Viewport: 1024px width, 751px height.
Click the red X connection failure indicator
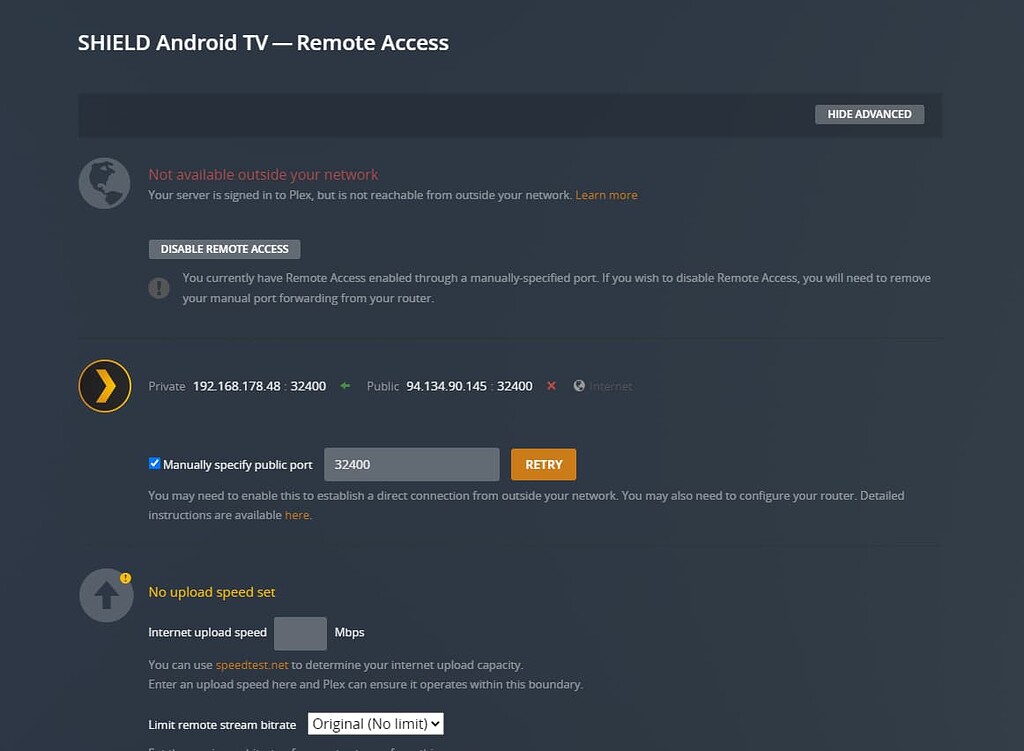551,386
